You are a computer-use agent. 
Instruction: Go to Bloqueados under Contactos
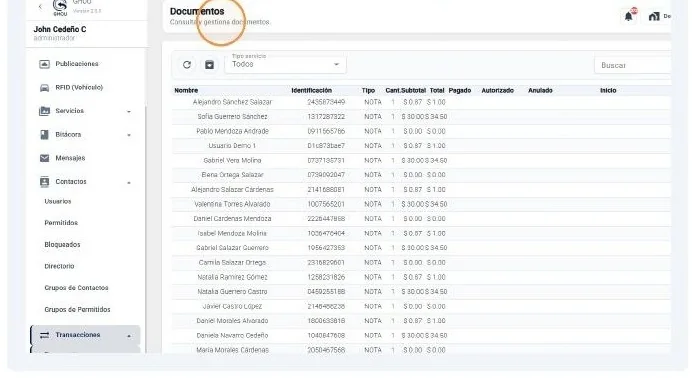click(62, 244)
